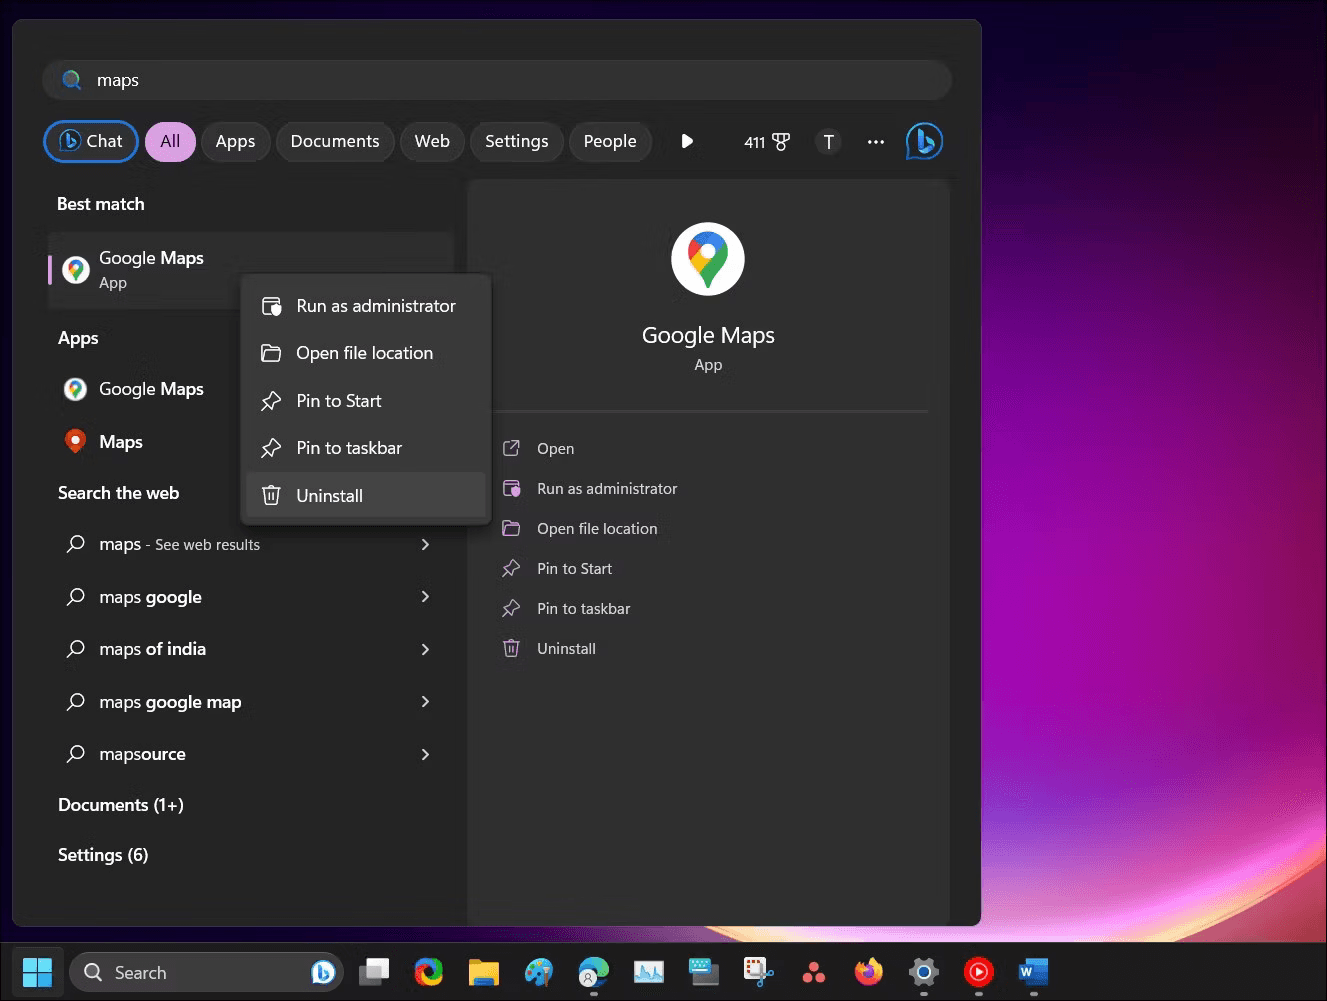Switch to the Documents search filter
1327x1001 pixels.
(x=335, y=141)
